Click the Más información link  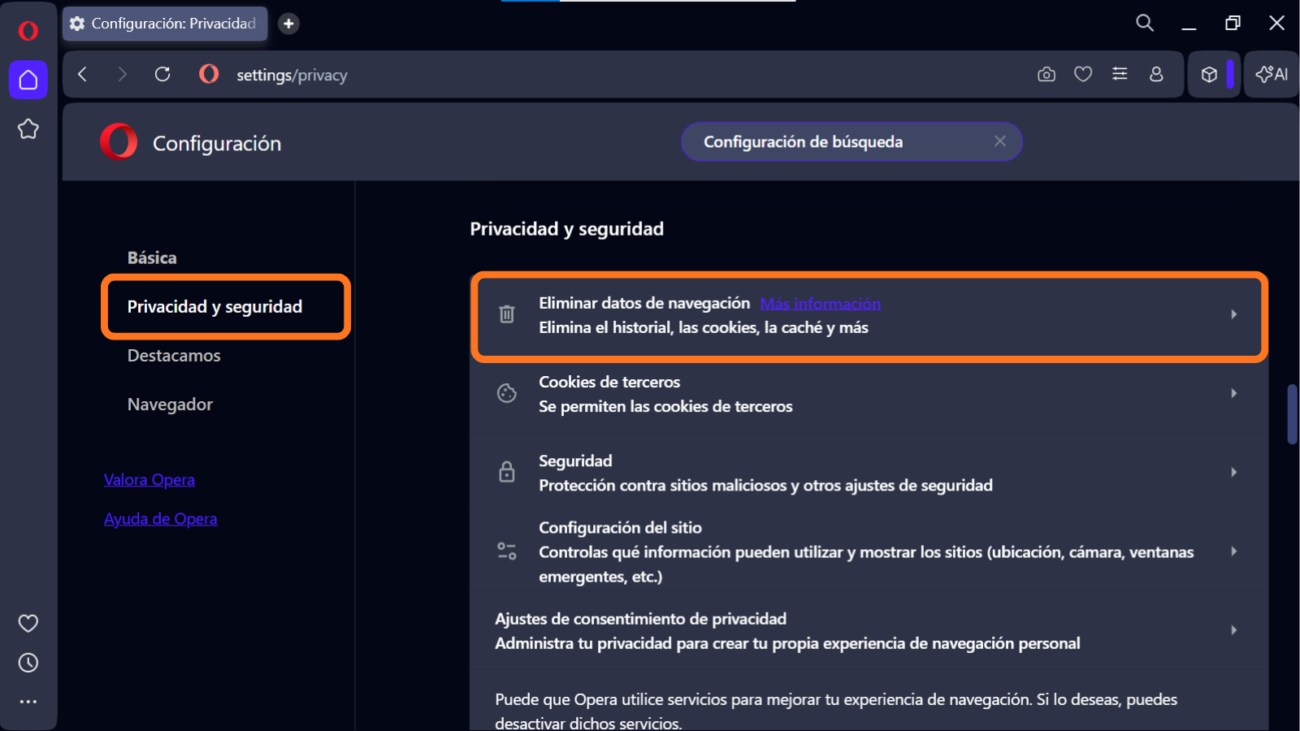[x=820, y=304]
